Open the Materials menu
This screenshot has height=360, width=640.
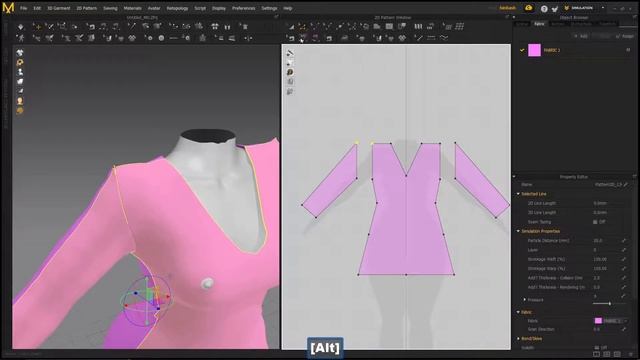click(133, 8)
